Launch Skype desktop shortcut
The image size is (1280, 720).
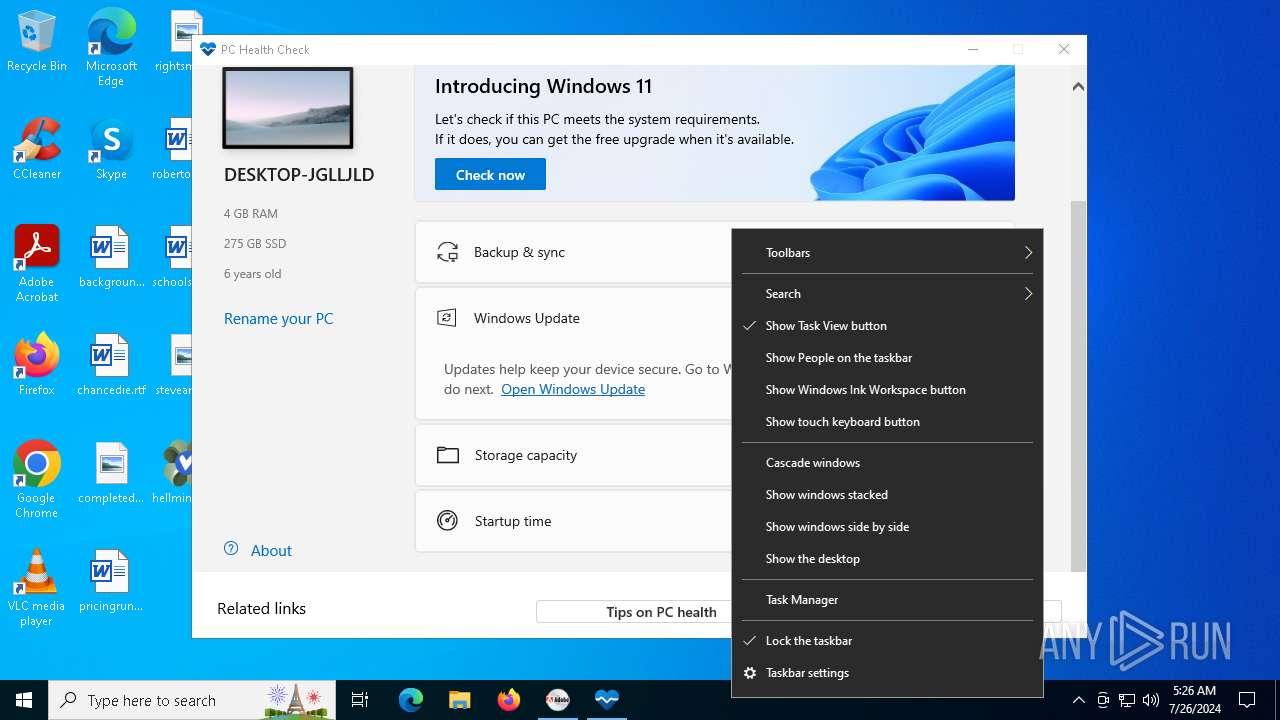111,149
